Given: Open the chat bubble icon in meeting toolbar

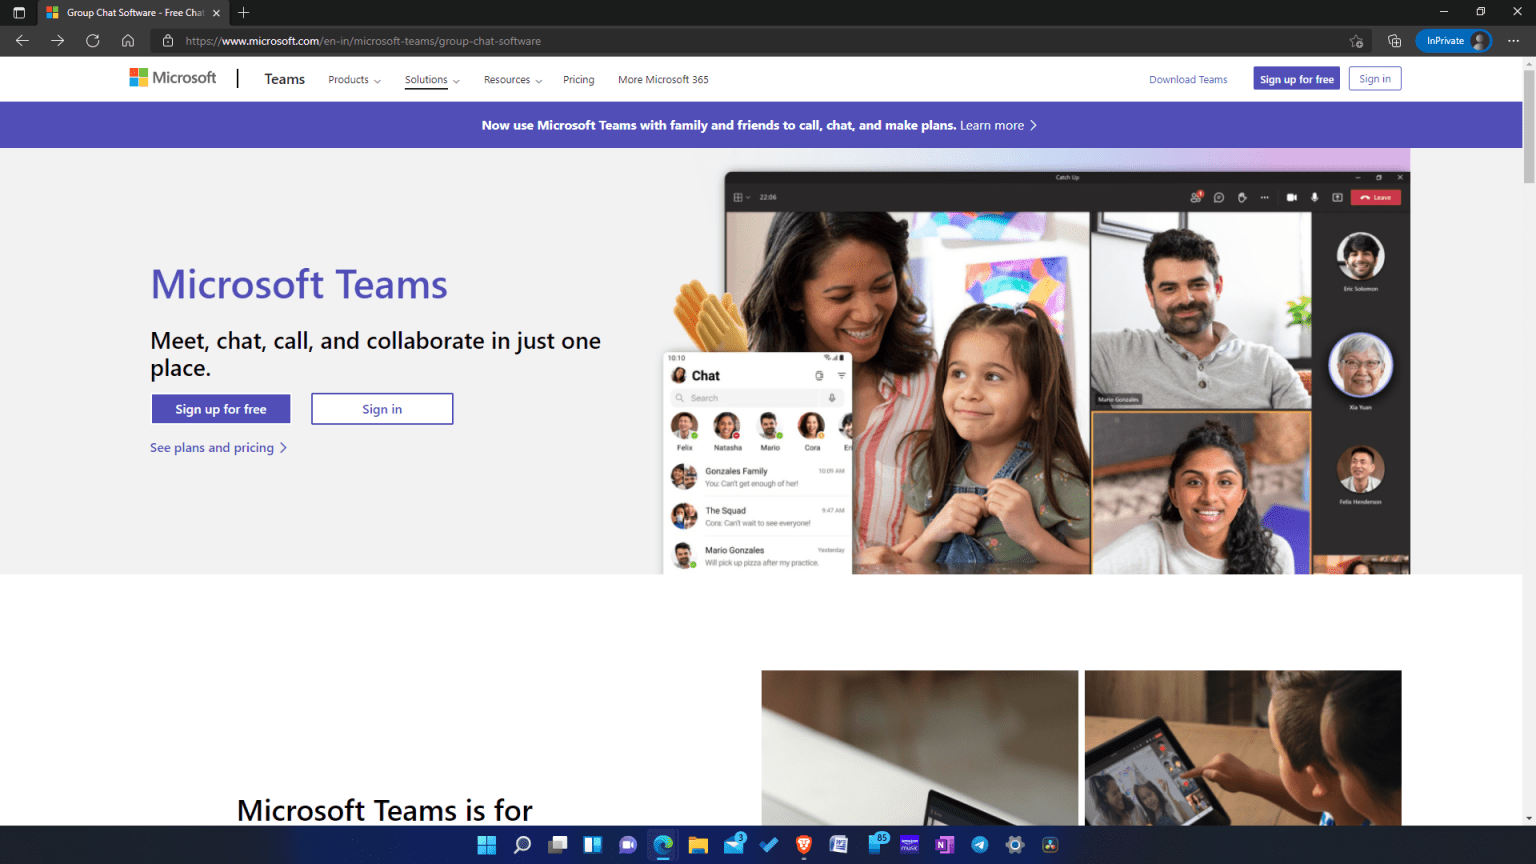Looking at the screenshot, I should coord(1219,197).
